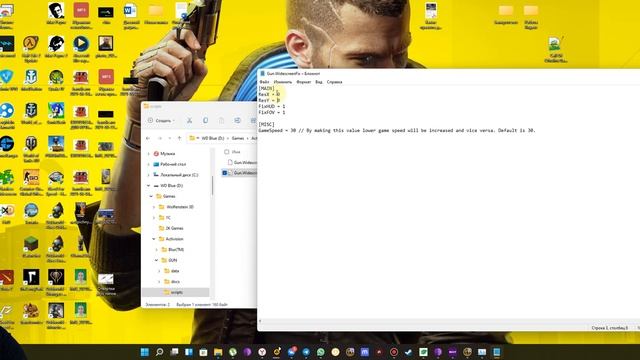Open Steam from the taskbar

pos(409,352)
